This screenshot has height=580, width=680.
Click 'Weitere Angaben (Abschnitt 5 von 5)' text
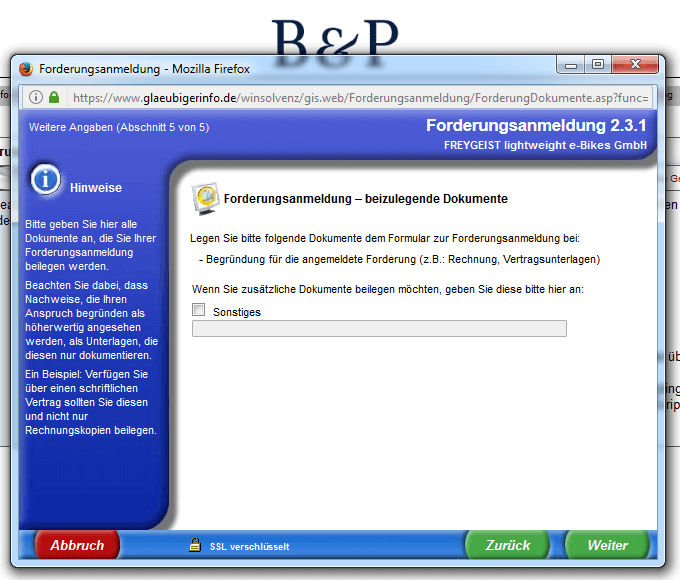[x=119, y=127]
